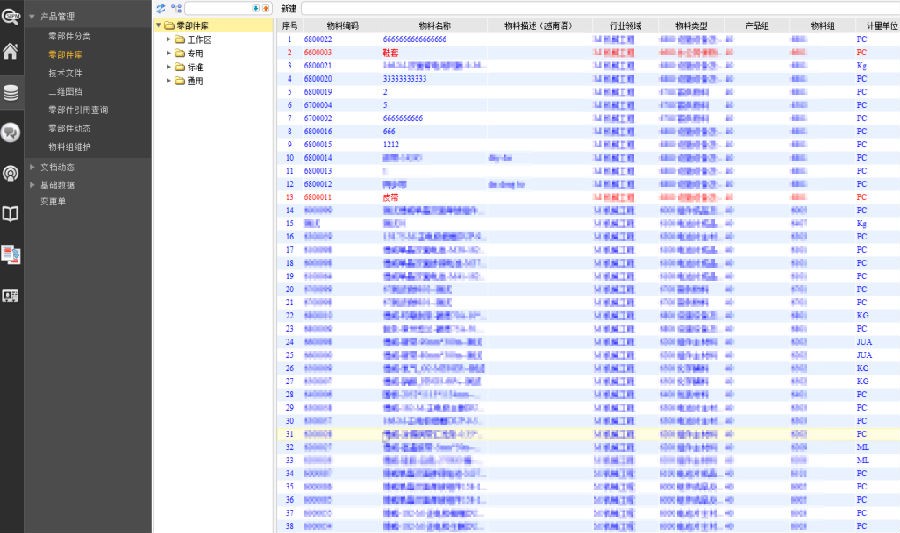Viewport: 900px width, 533px height.
Task: Click the tree structure icon beside refresh
Action: coord(176,8)
